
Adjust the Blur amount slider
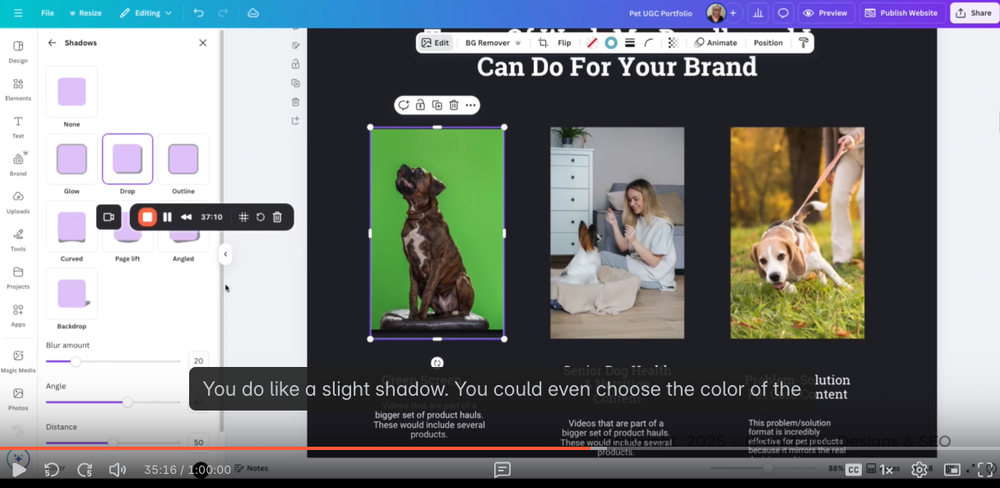tap(75, 362)
